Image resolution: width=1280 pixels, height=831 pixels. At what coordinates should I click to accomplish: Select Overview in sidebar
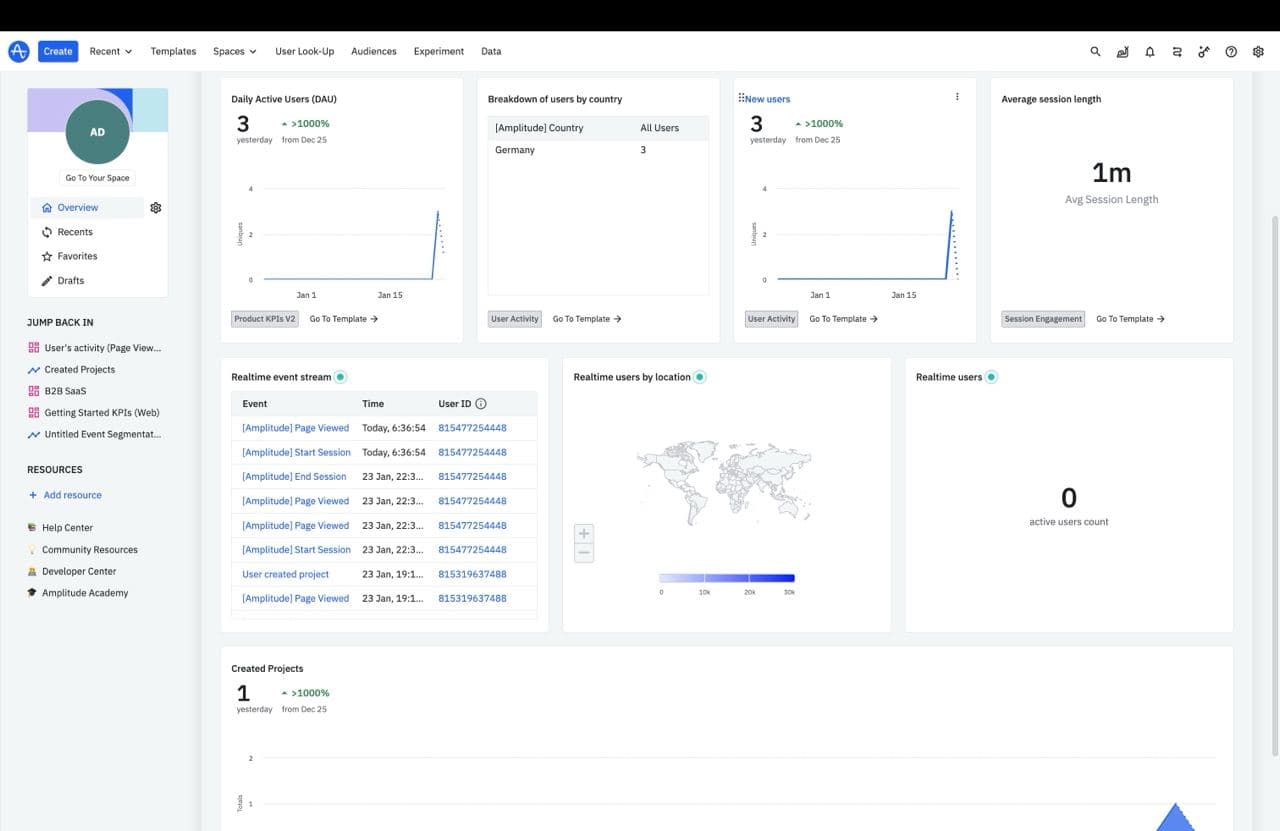(87, 207)
